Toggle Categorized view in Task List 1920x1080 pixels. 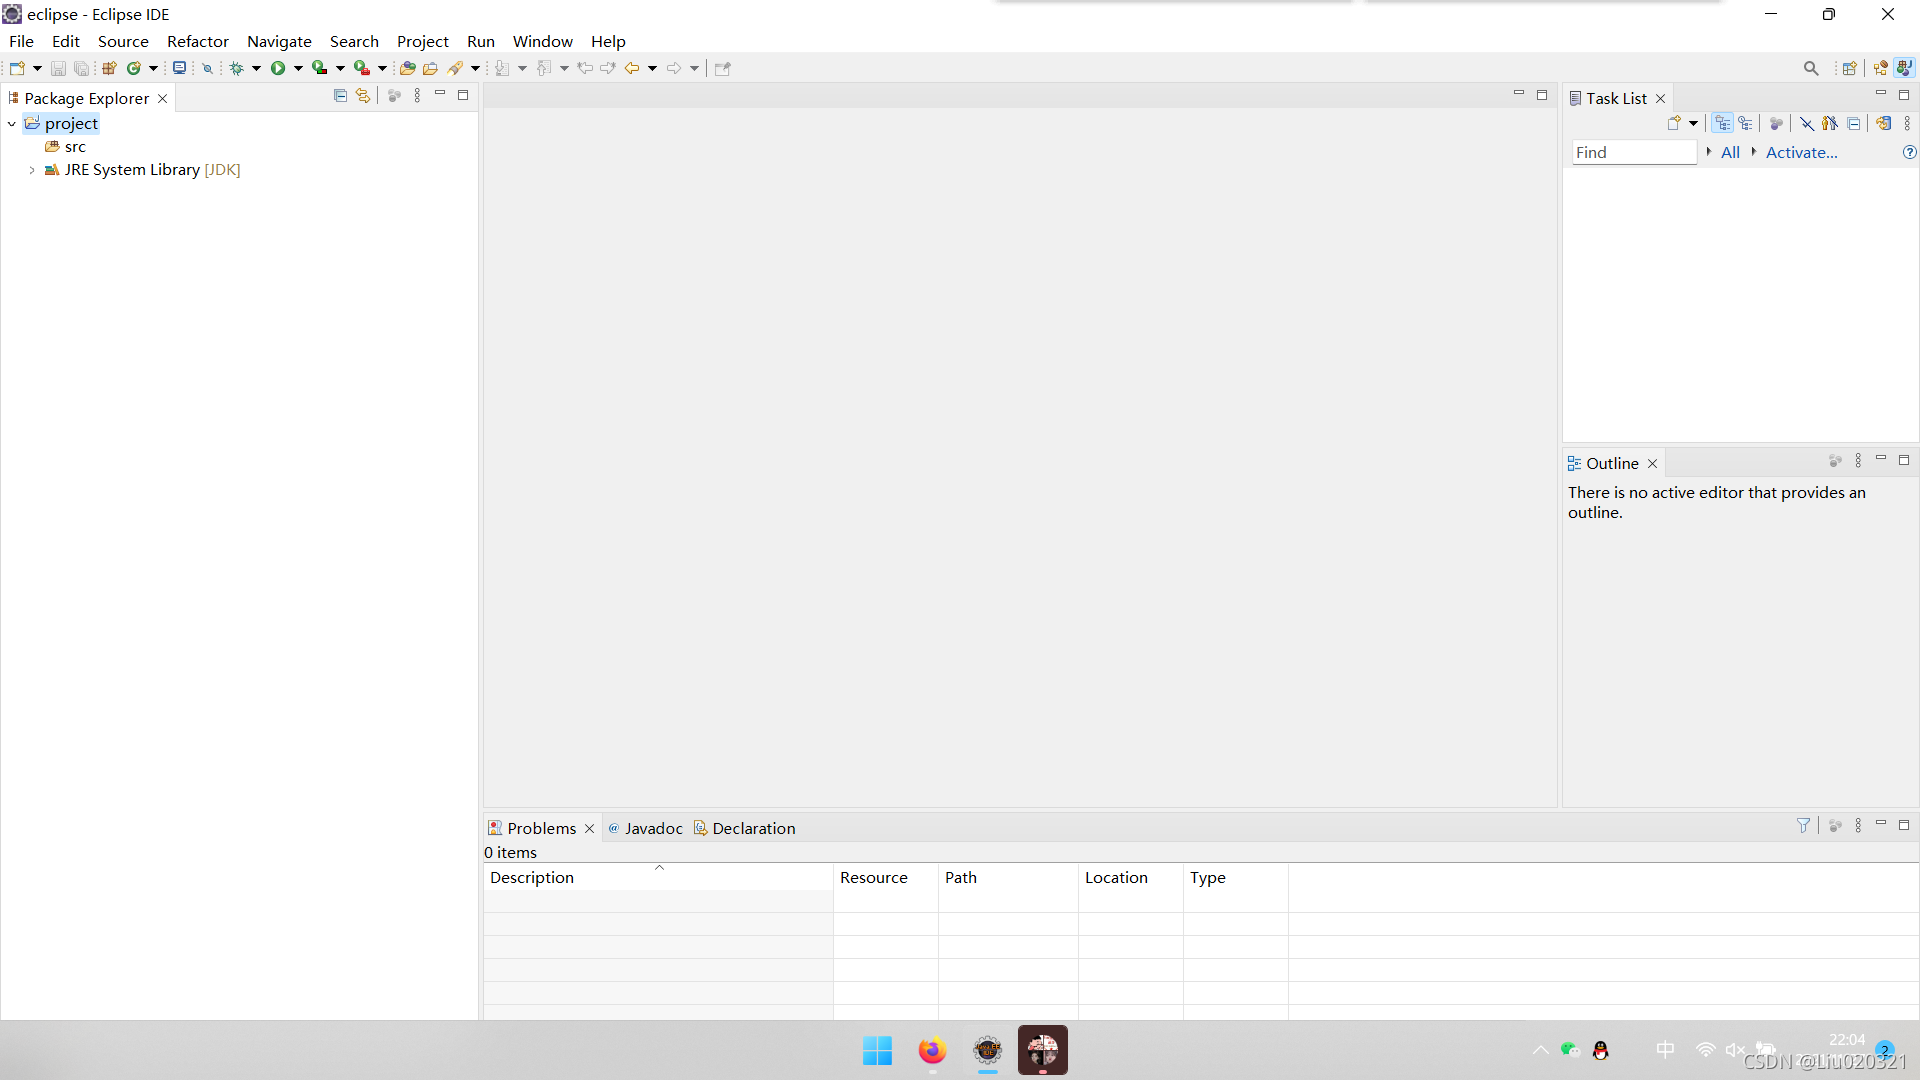[x=1722, y=123]
